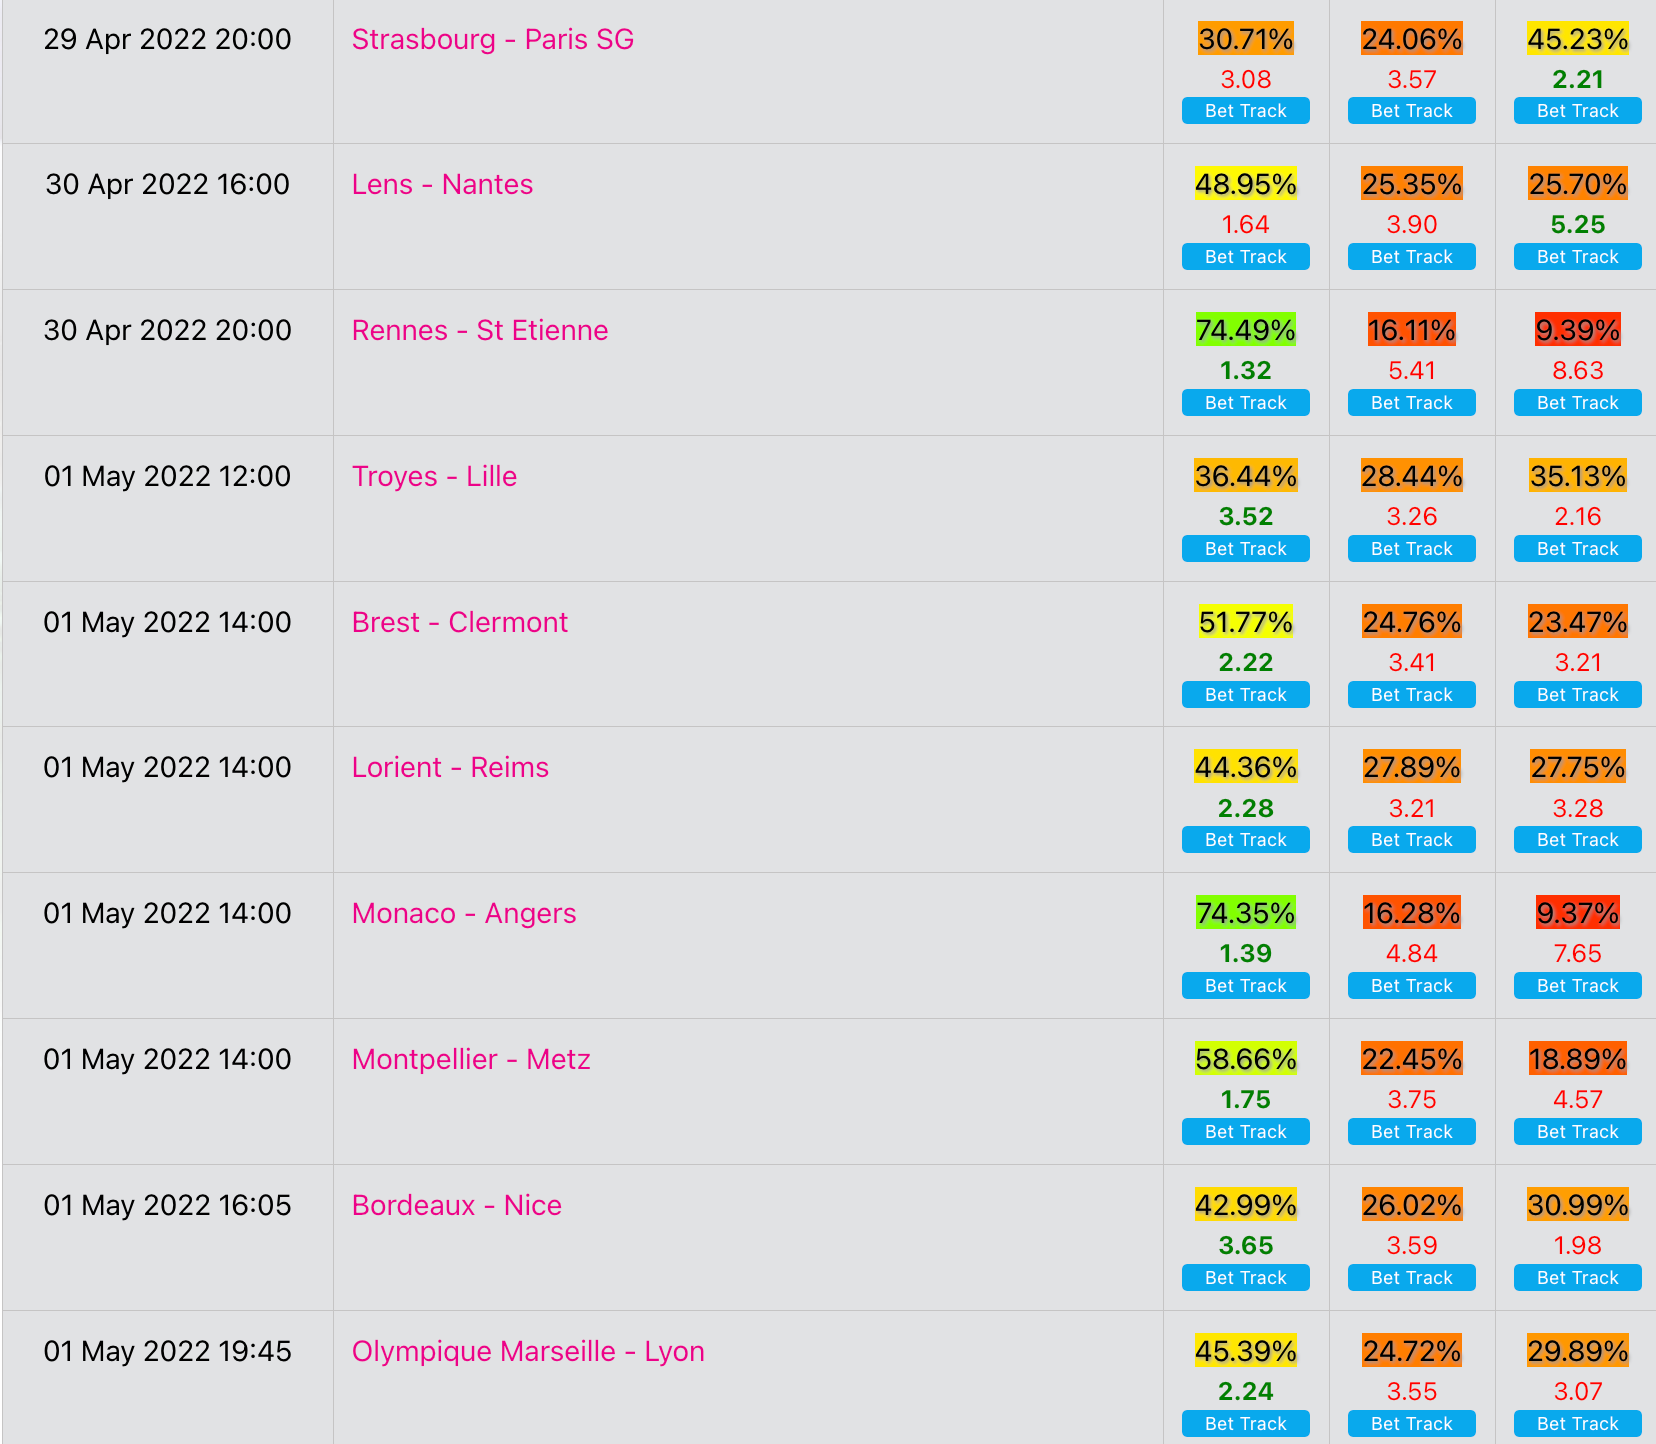Click Bet Track under Strasbourg home odds 3.08
Viewport: 1656px width, 1444px height.
tap(1246, 111)
